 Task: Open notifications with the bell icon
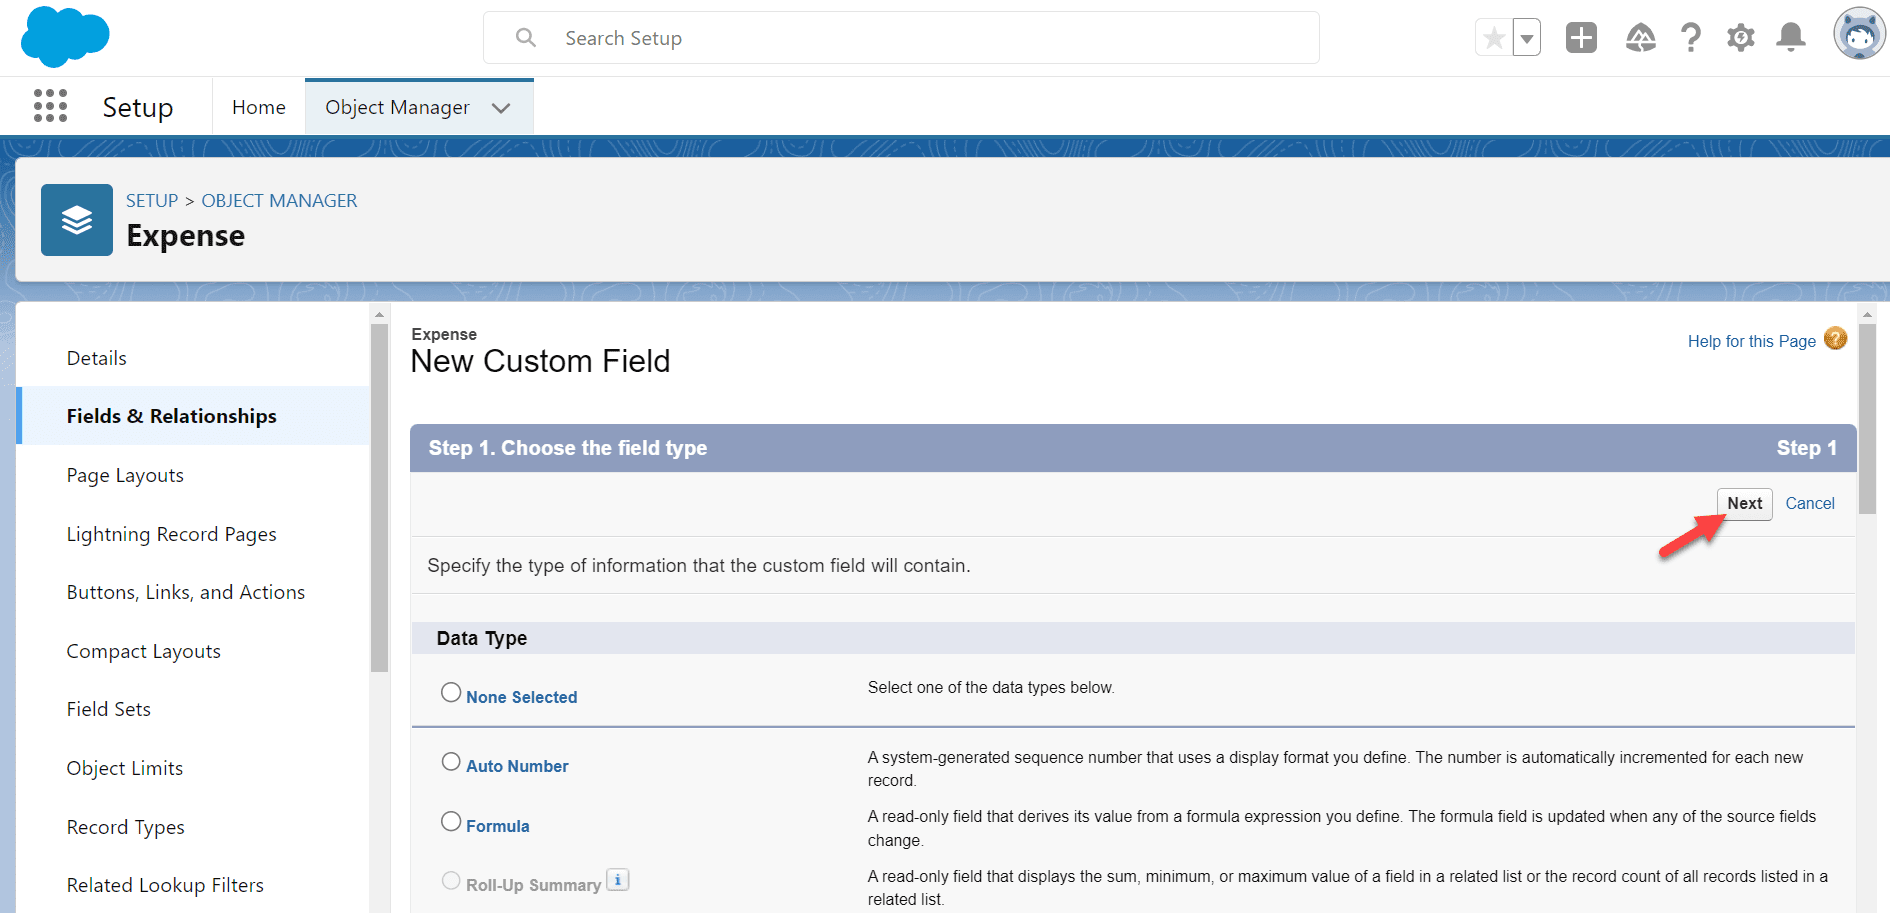click(1790, 37)
